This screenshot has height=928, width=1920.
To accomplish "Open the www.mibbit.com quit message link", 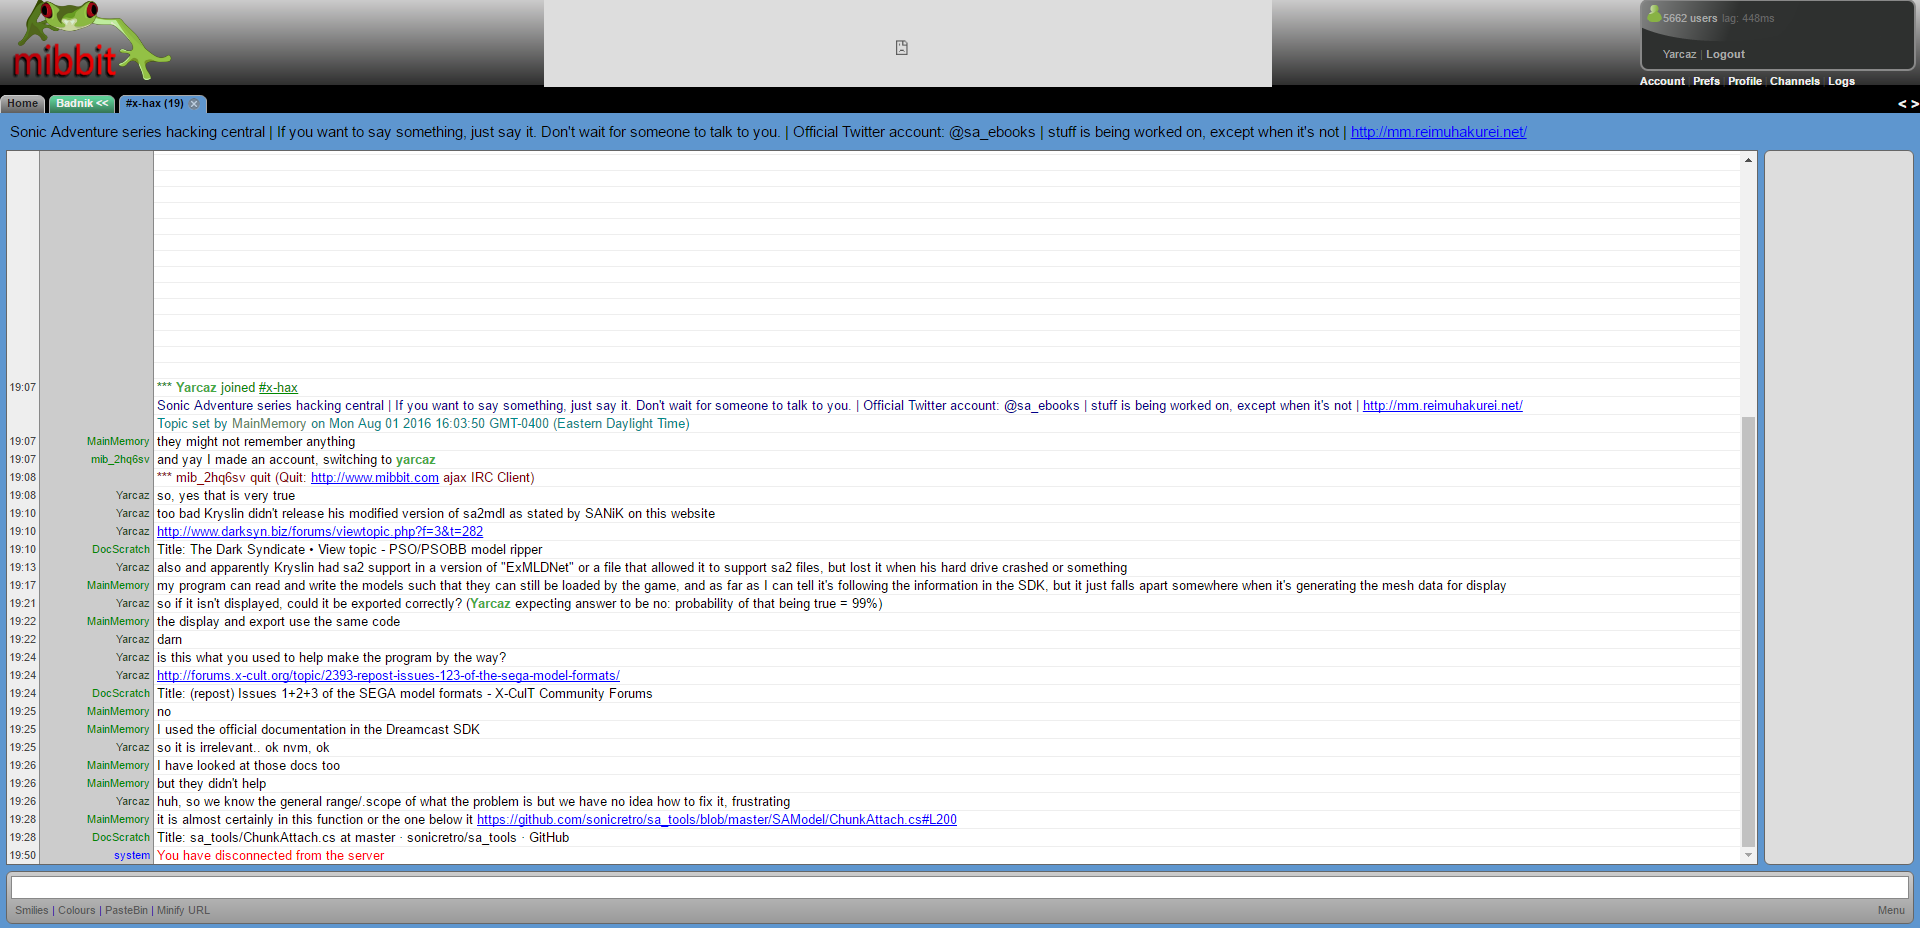I will [375, 478].
